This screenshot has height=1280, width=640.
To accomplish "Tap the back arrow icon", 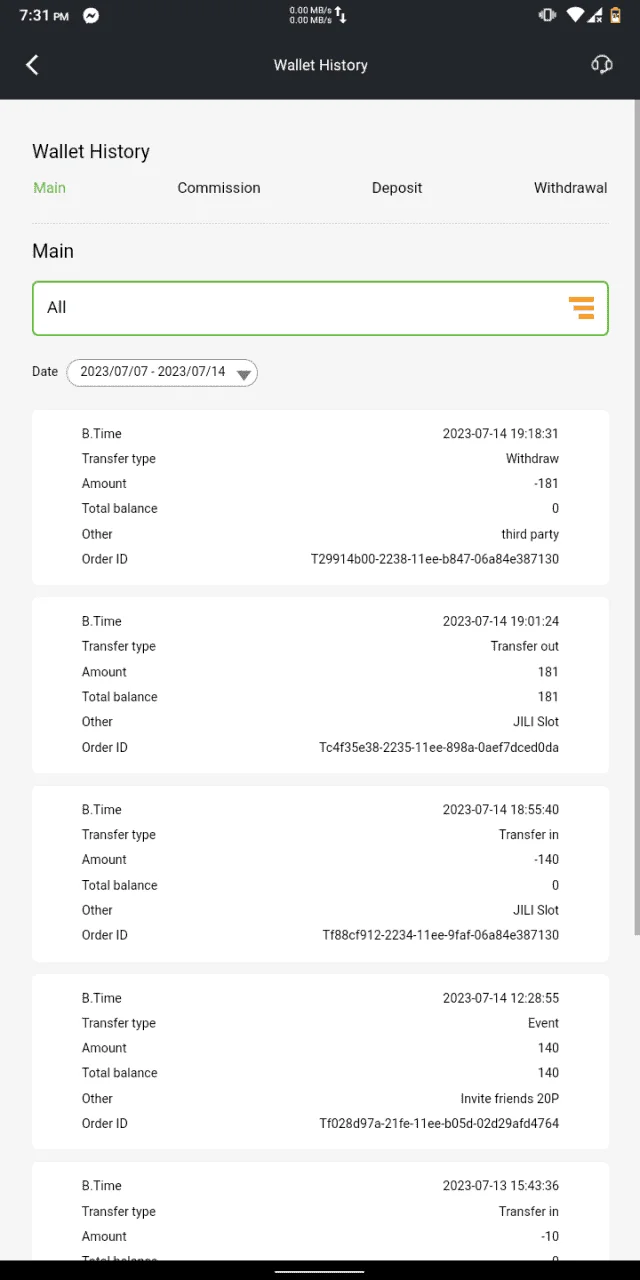I will (x=32, y=65).
